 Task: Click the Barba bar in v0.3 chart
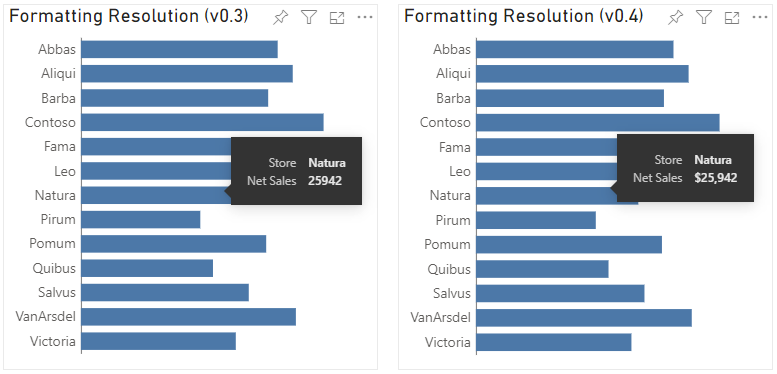tap(174, 98)
